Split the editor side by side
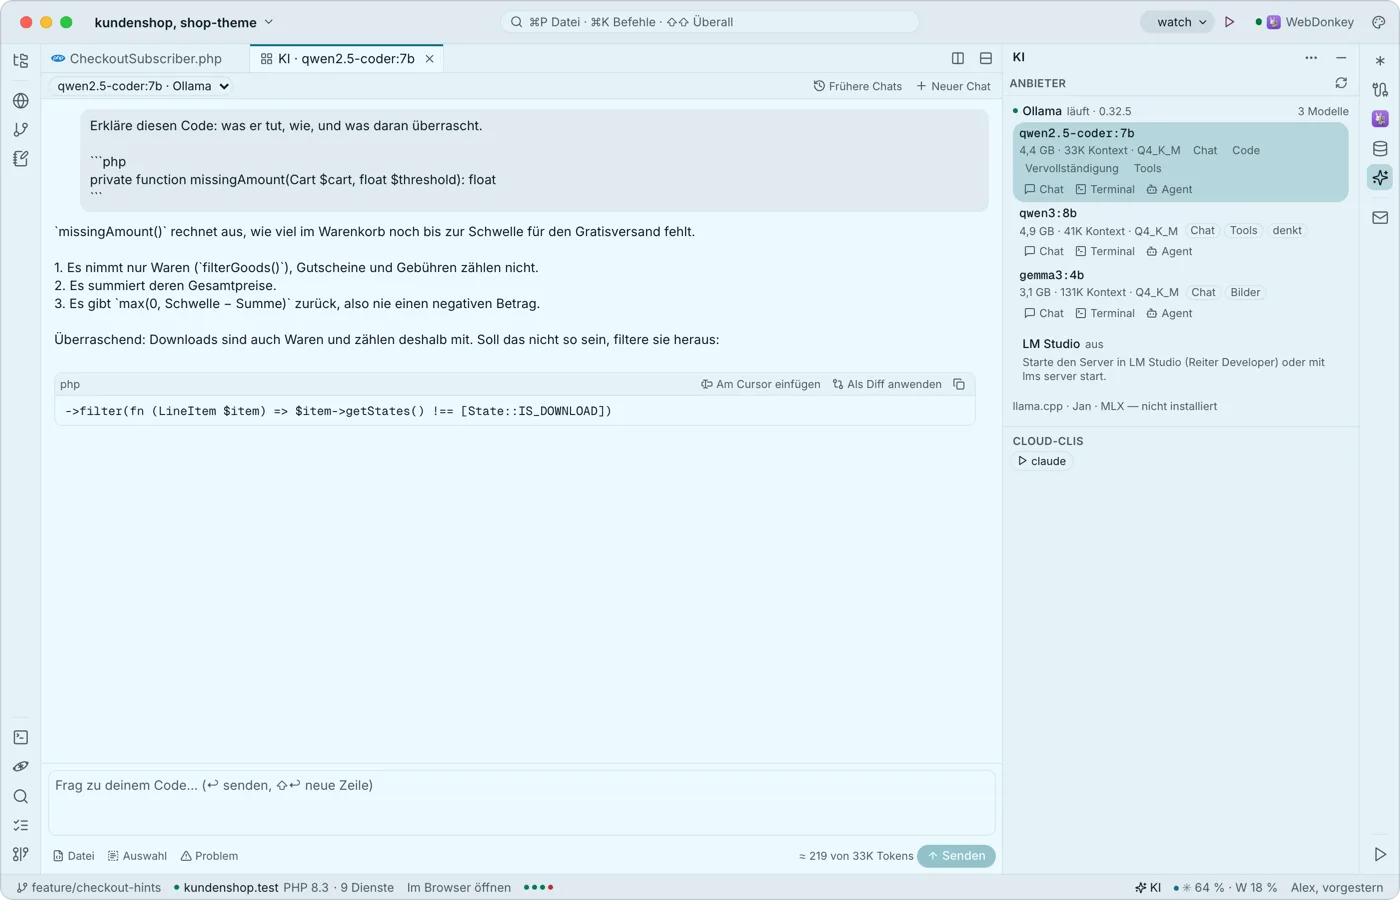The width and height of the screenshot is (1400, 900). [958, 58]
